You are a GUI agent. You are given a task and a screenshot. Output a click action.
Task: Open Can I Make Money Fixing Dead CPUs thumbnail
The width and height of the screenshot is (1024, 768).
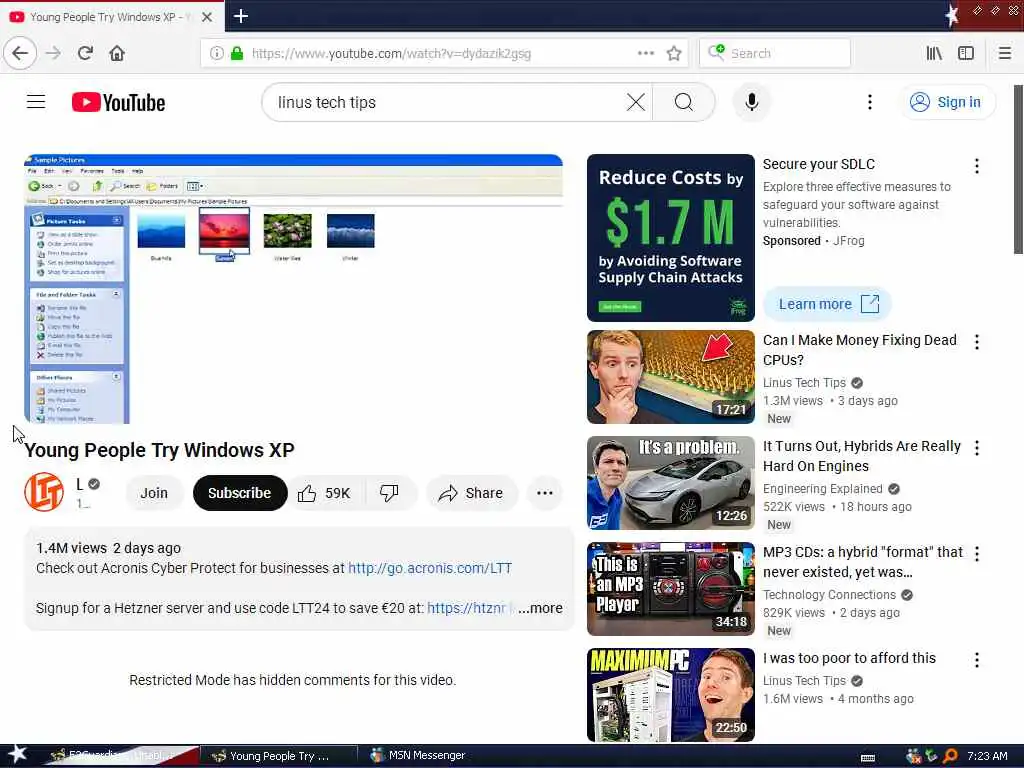coord(671,377)
